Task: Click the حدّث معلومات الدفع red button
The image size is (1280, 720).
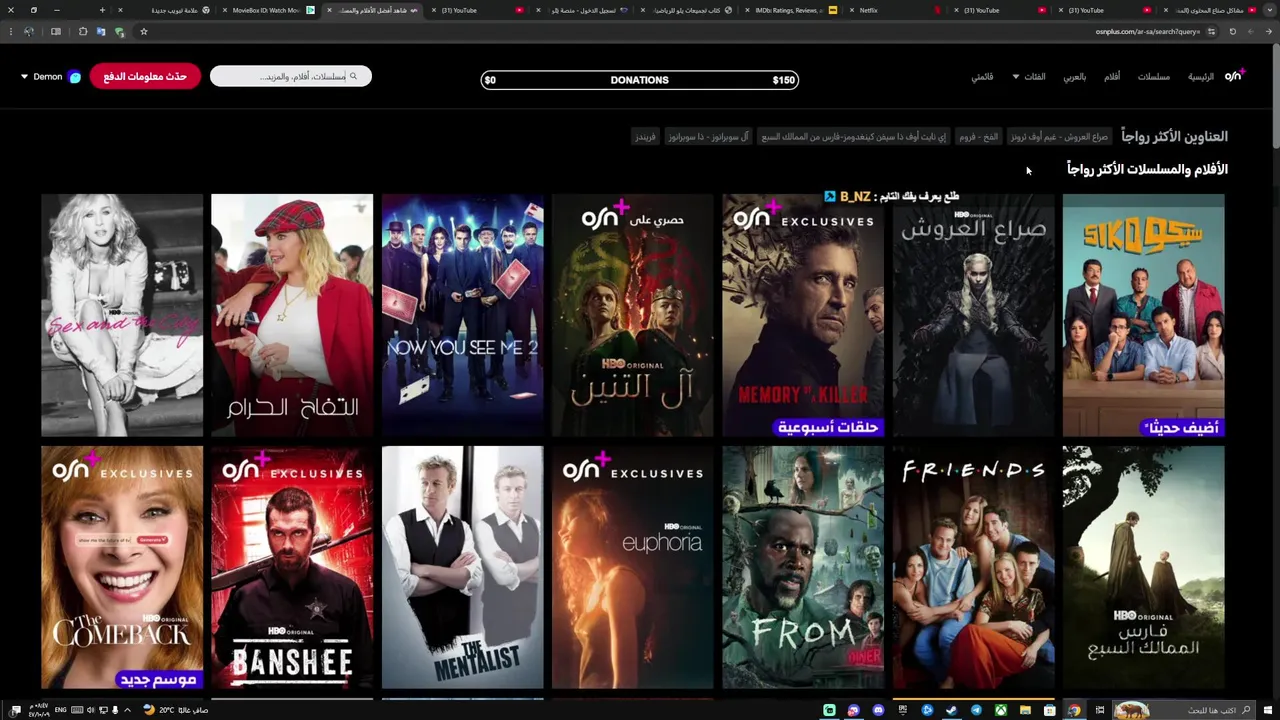Action: (x=145, y=76)
